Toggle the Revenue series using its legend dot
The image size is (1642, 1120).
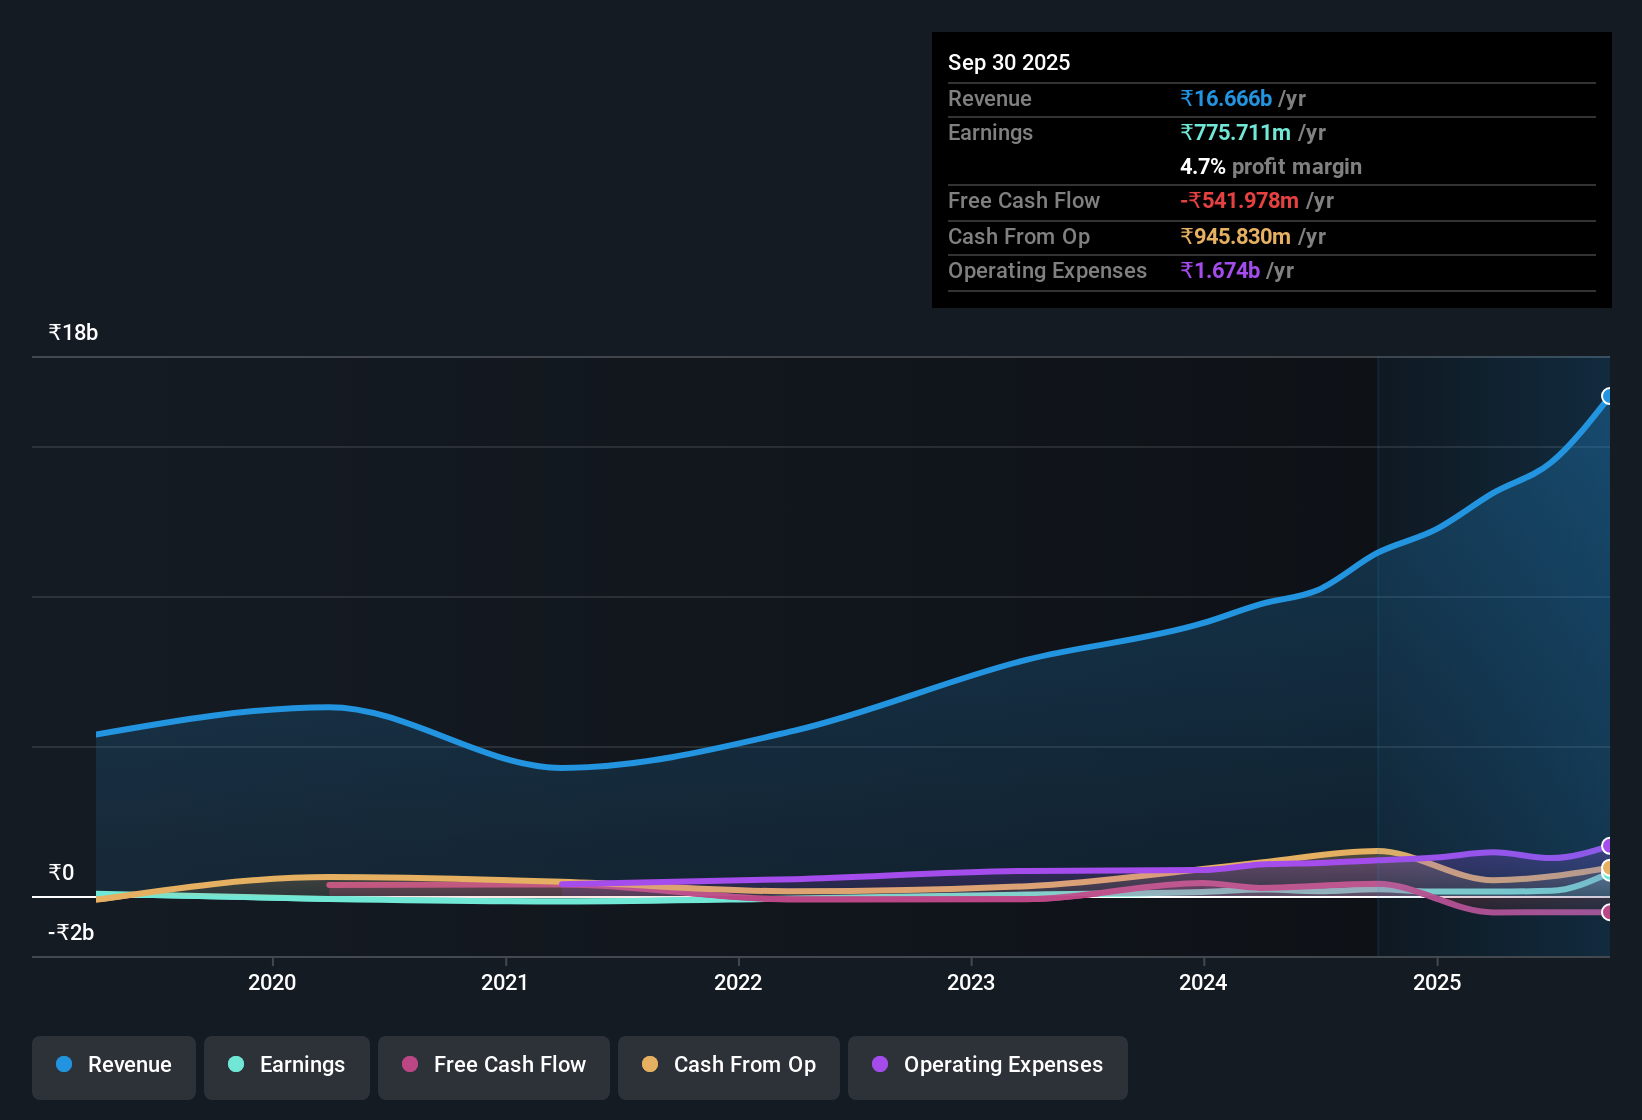point(64,1065)
